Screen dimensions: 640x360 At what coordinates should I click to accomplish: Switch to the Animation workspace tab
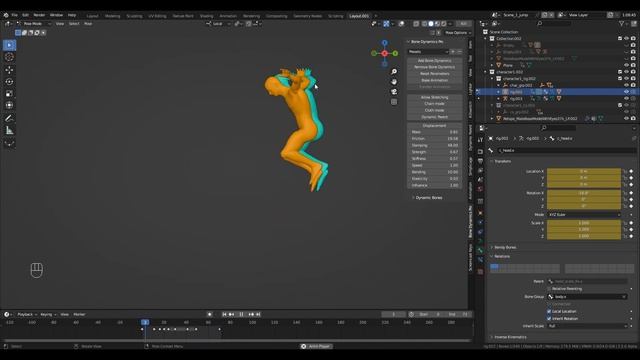228,16
